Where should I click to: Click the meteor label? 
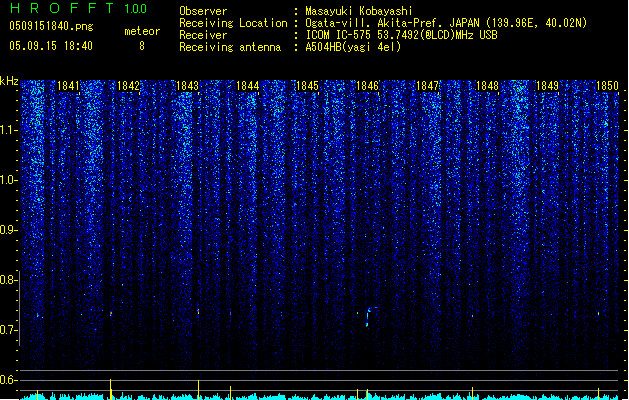click(x=142, y=31)
